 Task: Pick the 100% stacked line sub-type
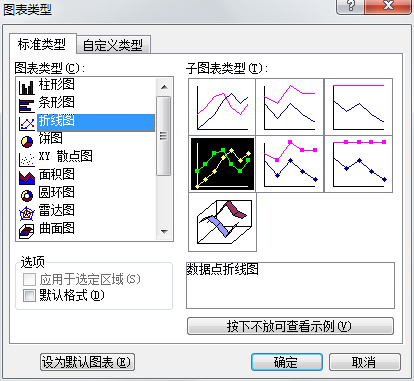coord(358,107)
